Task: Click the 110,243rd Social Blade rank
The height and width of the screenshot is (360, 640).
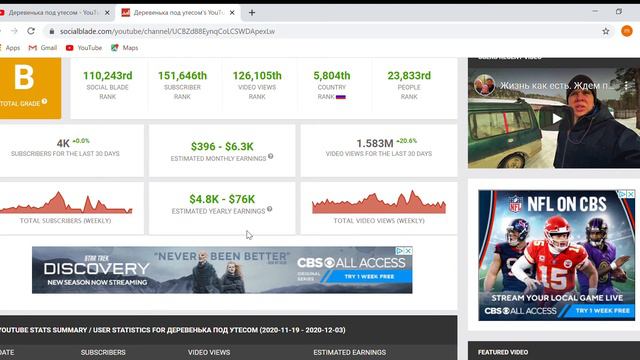Action: (108, 76)
